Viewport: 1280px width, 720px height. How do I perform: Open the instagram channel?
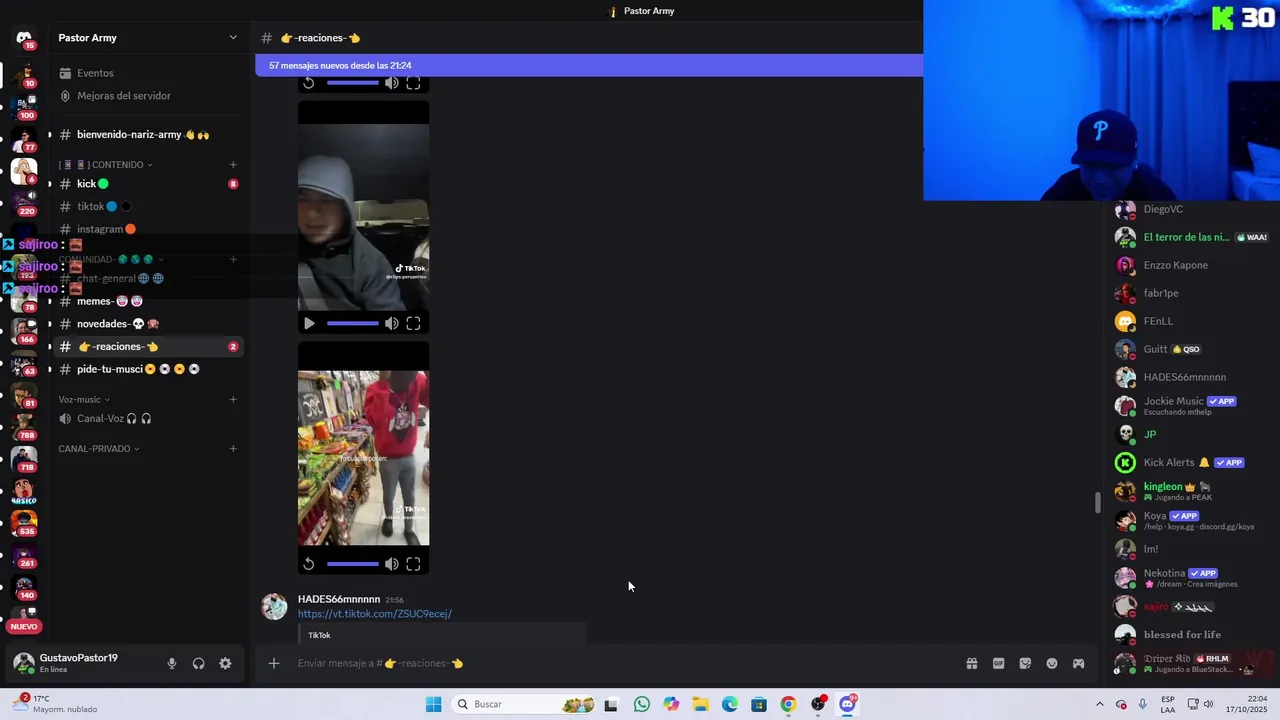[x=148, y=229]
